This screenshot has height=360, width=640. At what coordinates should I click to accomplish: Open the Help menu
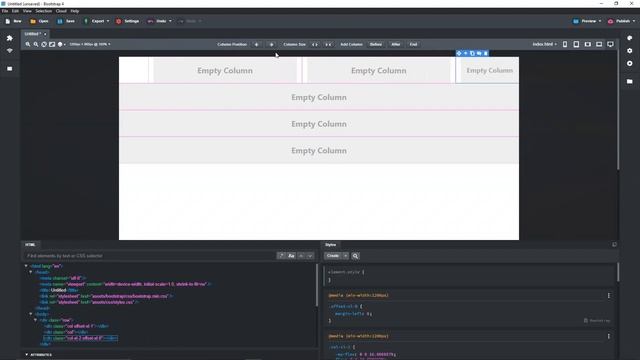75,11
